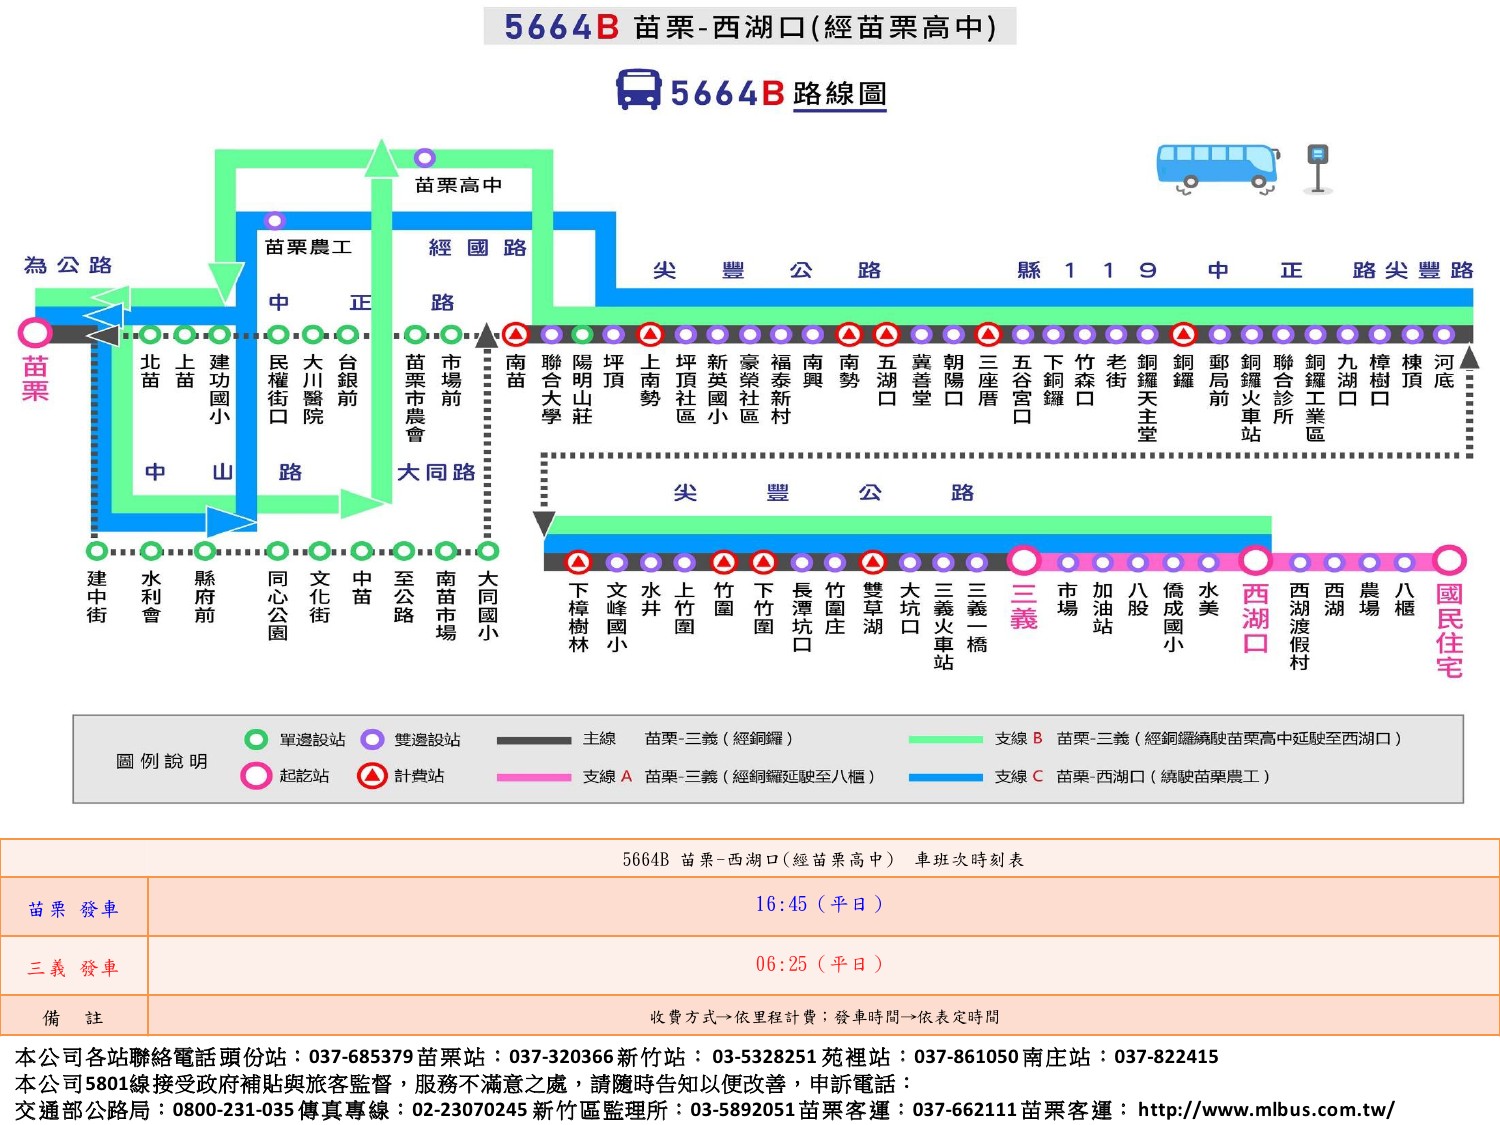Click the 三義 terminal station circle
The height and width of the screenshot is (1125, 1500).
click(1023, 561)
